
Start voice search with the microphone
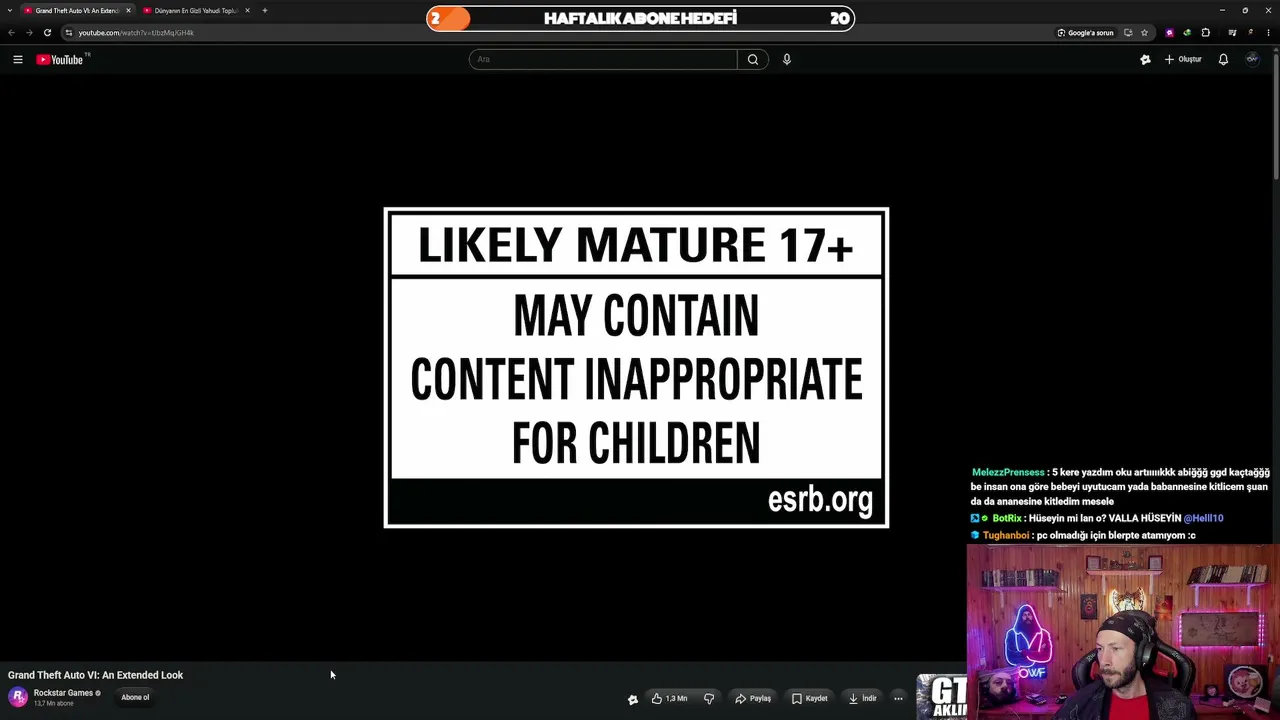(787, 59)
